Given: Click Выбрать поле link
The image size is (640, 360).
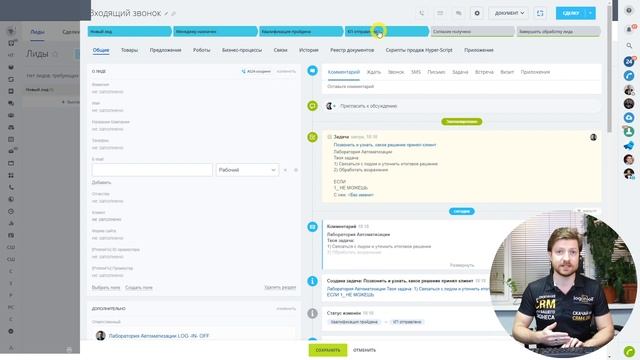Looking at the screenshot, I should 106,288.
